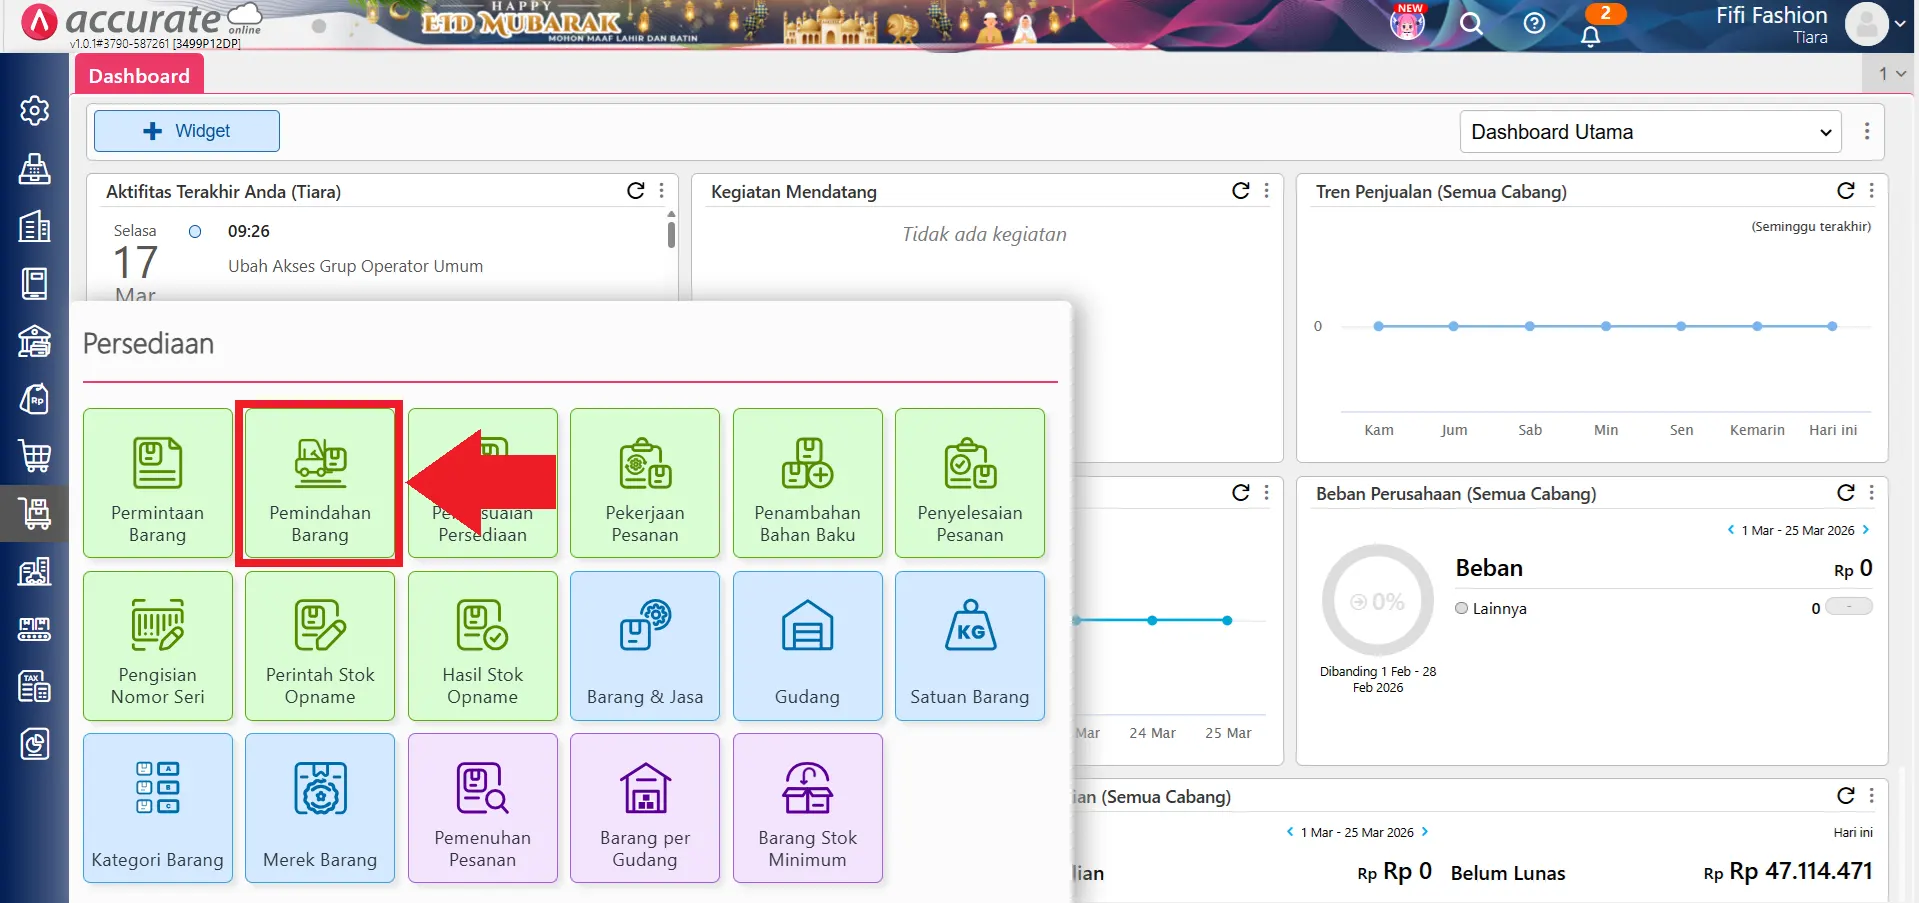Select activity timeline circle at 09:26
Screen dimensions: 1919x903
[x=195, y=232]
